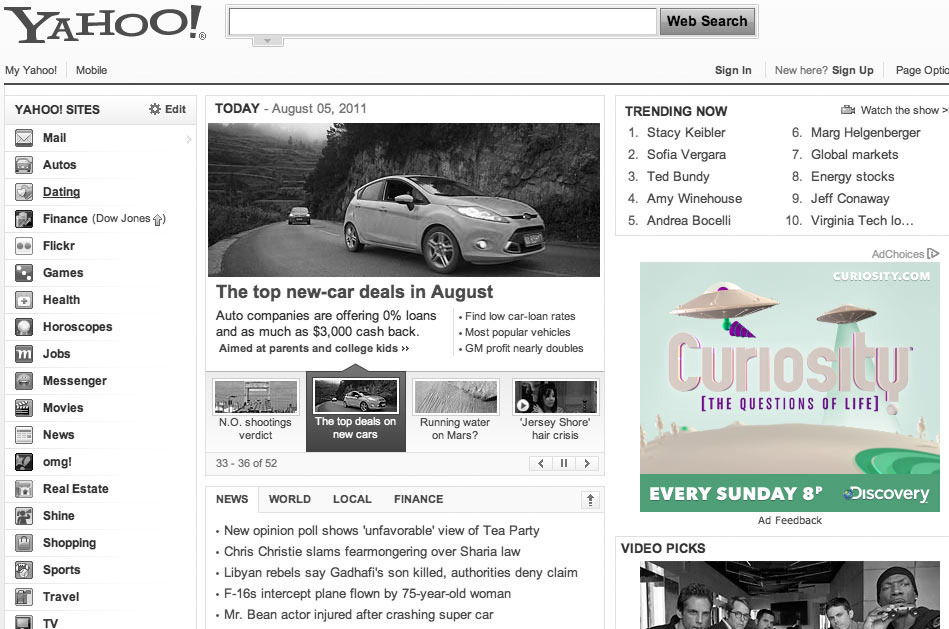Expand the search box dropdown tab
Screen dimensions: 949x629
268,41
